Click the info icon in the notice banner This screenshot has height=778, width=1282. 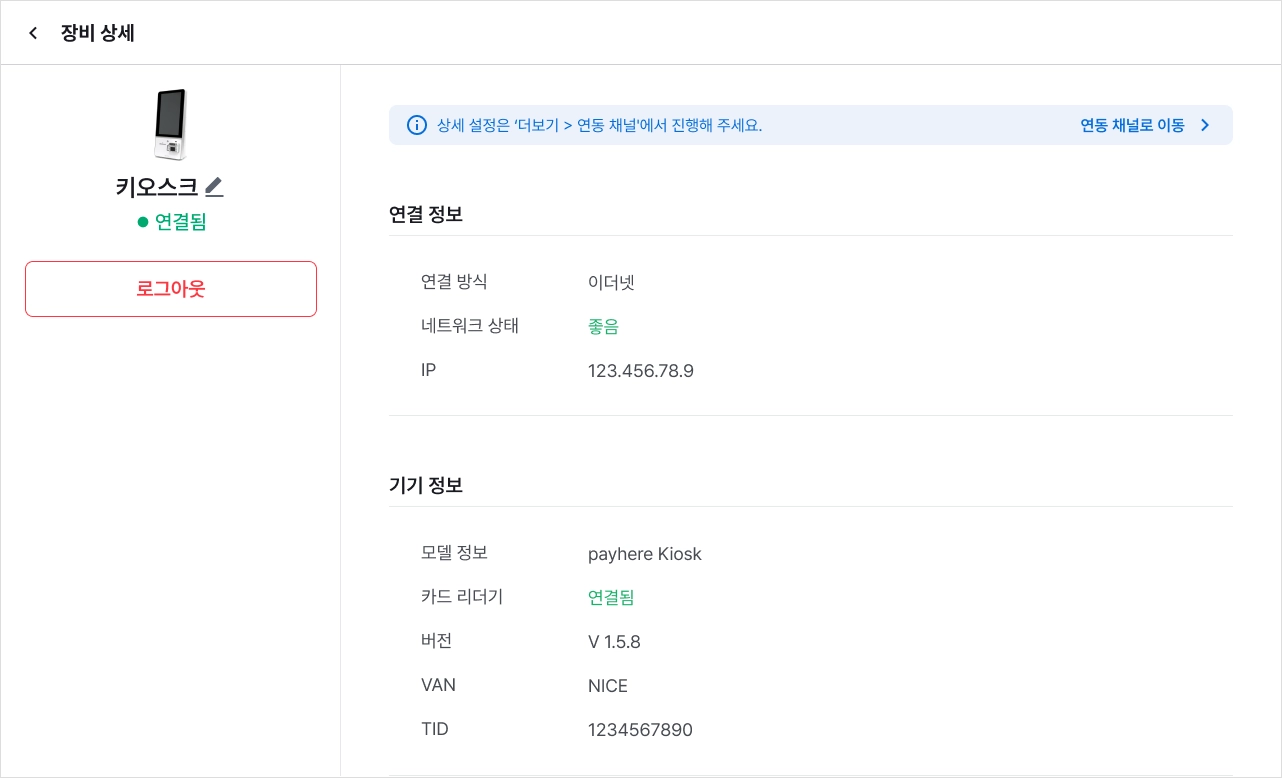click(416, 125)
